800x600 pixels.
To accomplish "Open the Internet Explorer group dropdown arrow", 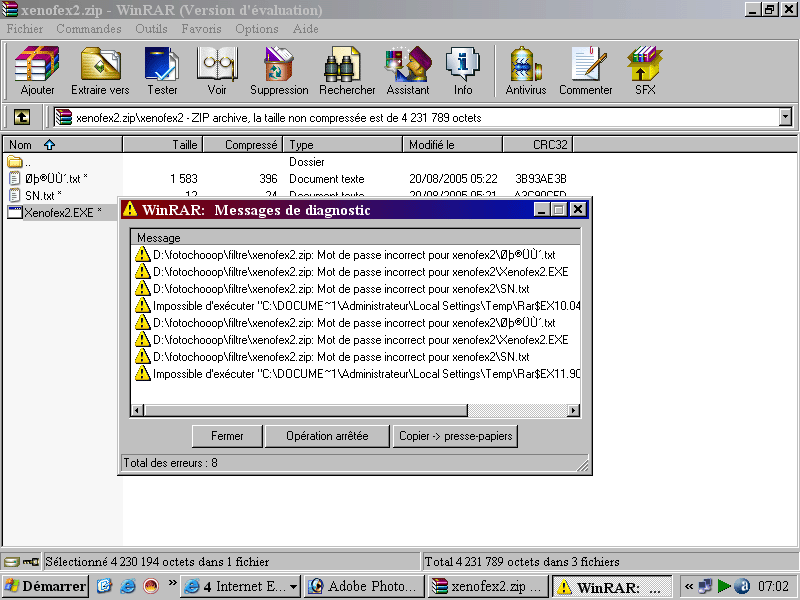I will click(293, 587).
